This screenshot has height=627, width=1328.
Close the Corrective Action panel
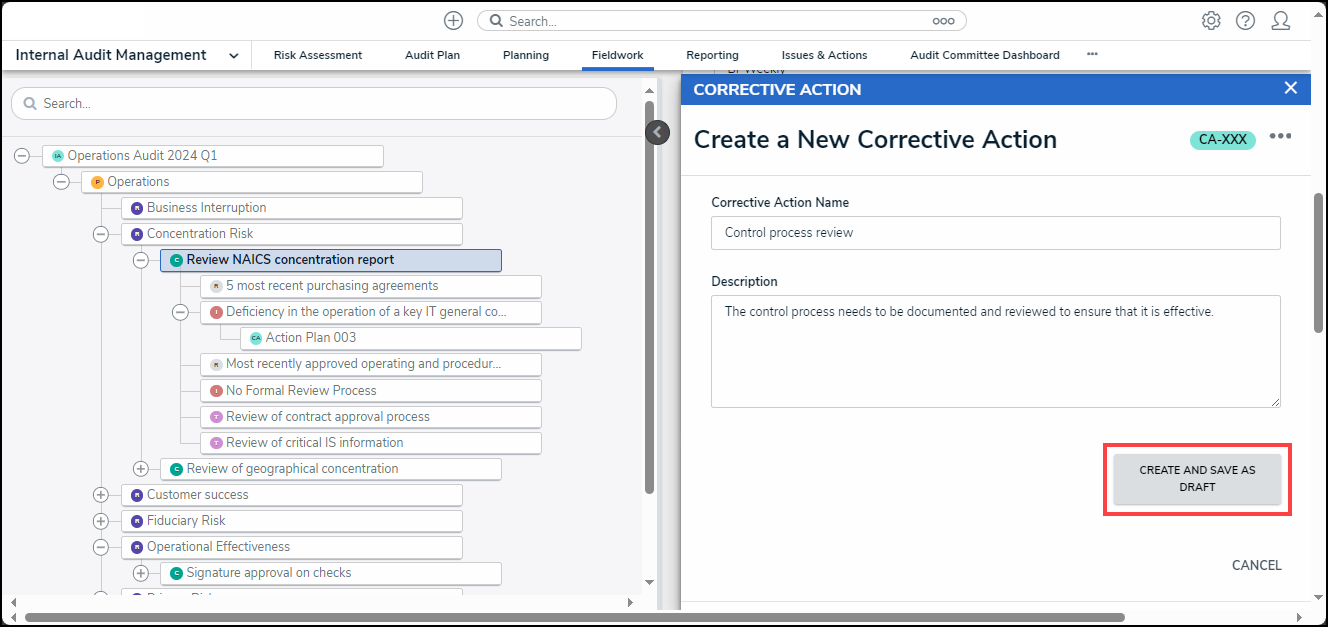[x=1290, y=88]
